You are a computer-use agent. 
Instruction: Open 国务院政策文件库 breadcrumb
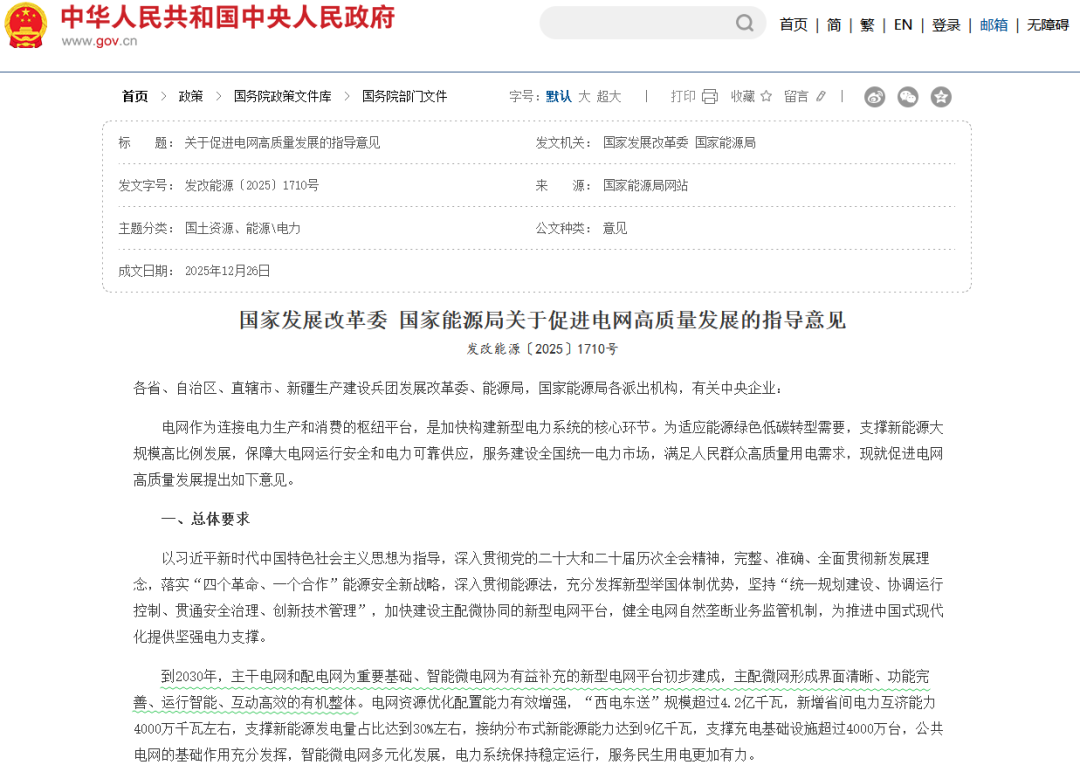coord(282,97)
